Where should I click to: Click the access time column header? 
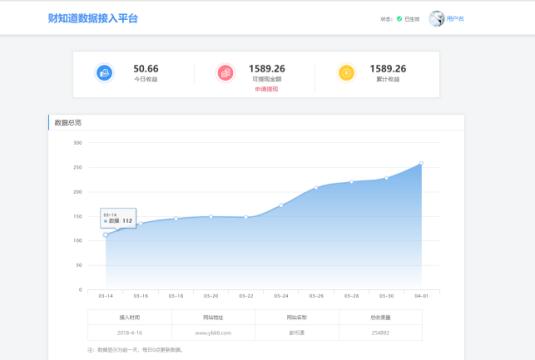click(x=130, y=317)
